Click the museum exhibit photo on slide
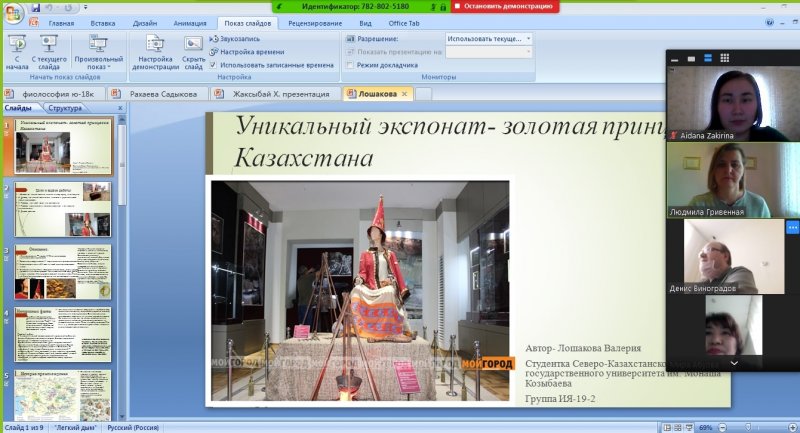 pos(360,291)
